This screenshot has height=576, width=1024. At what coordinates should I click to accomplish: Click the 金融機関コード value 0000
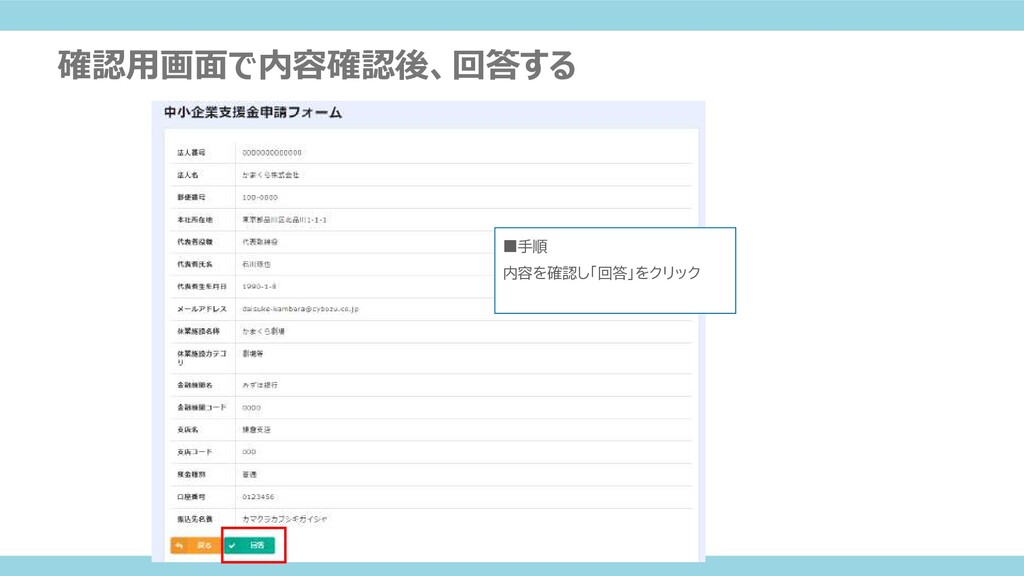(x=251, y=408)
